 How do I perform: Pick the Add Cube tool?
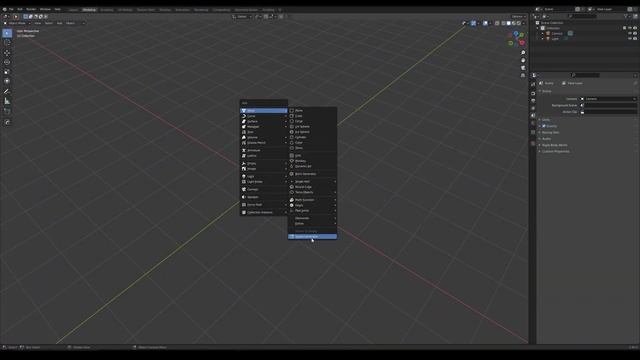(x=7, y=111)
